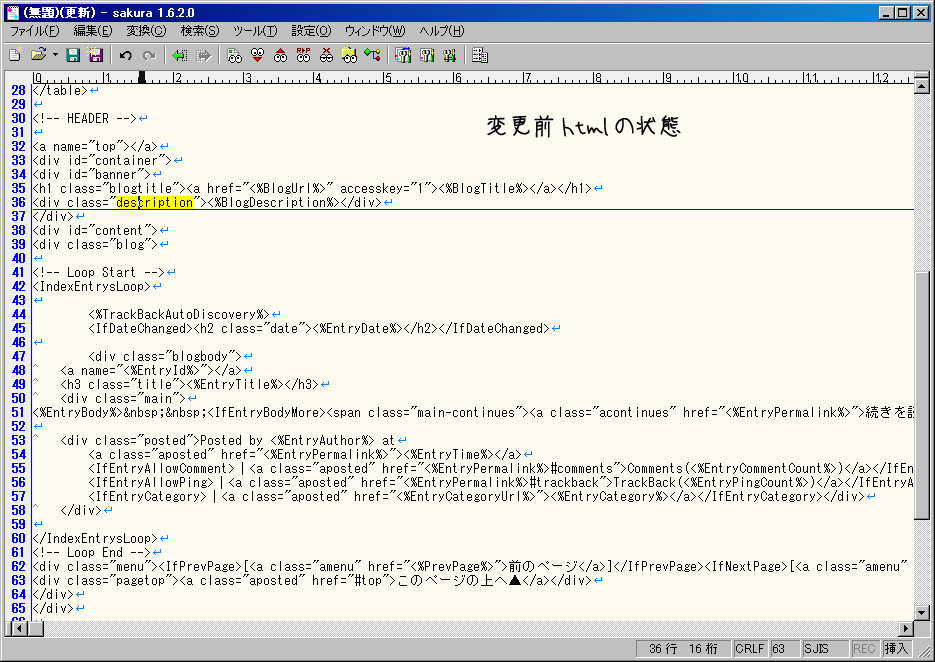Click '<div class="blogbody">' on line 47
Screen dimensions: 935x662
[x=165, y=357]
